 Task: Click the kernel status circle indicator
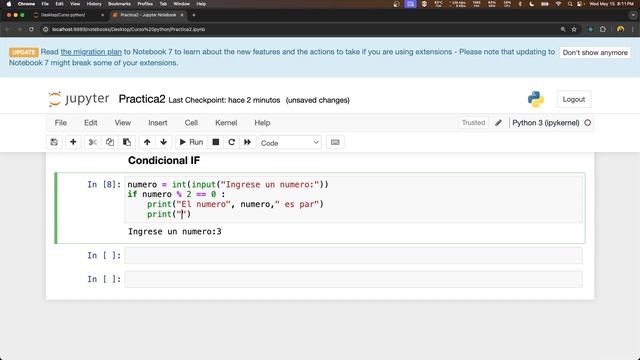point(587,123)
